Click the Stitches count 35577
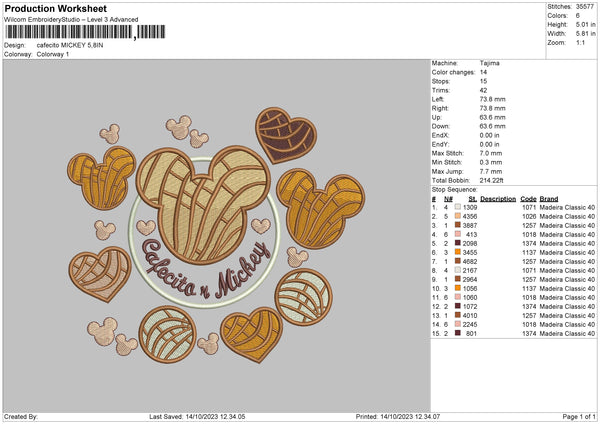The image size is (600, 424). coord(585,7)
